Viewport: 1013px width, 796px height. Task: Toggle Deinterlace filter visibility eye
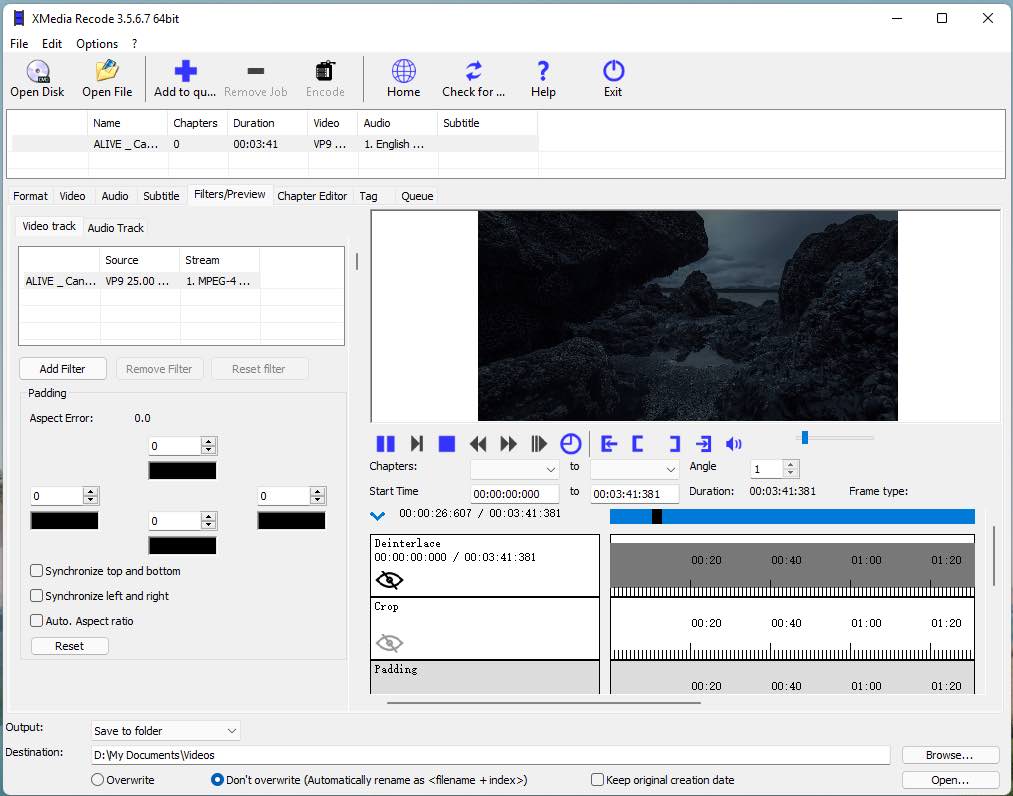389,580
